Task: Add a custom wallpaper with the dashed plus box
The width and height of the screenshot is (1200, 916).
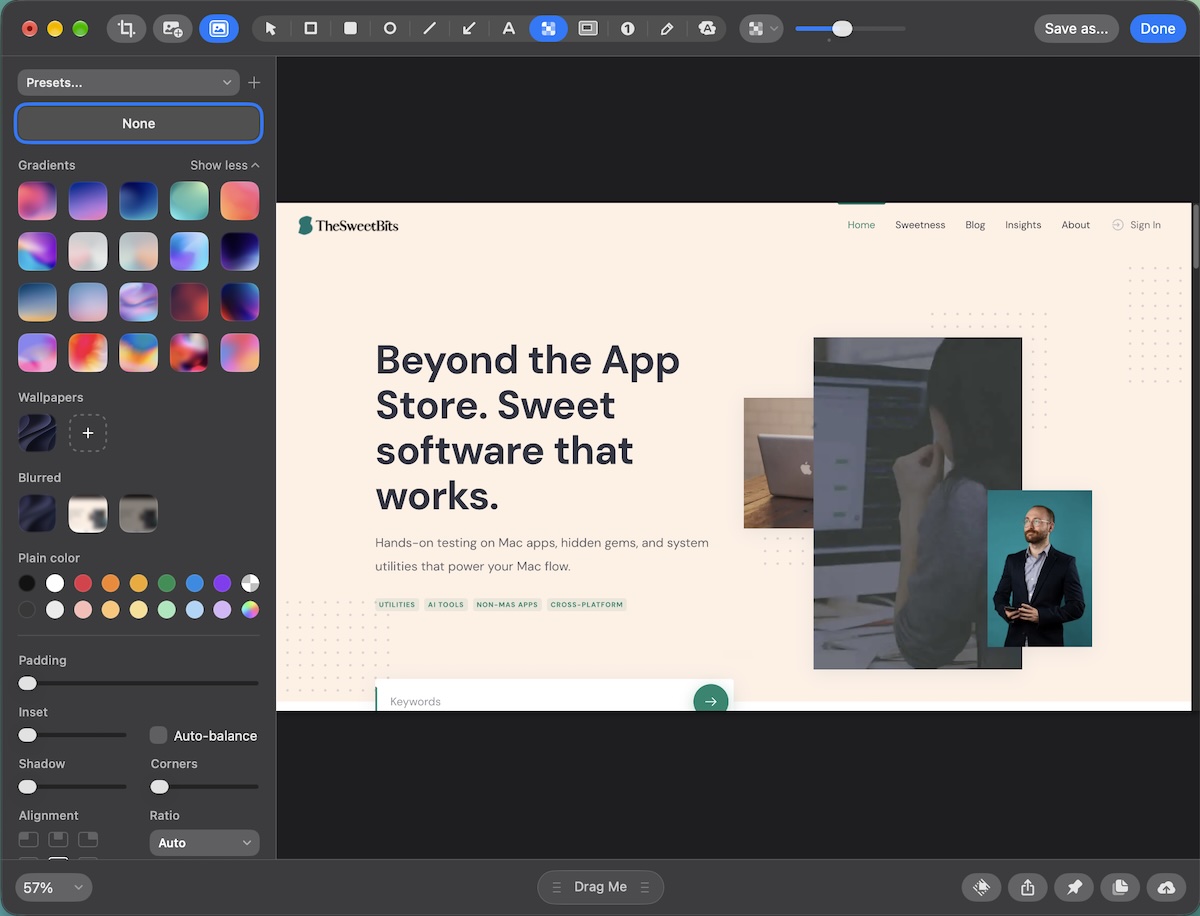Action: (88, 433)
